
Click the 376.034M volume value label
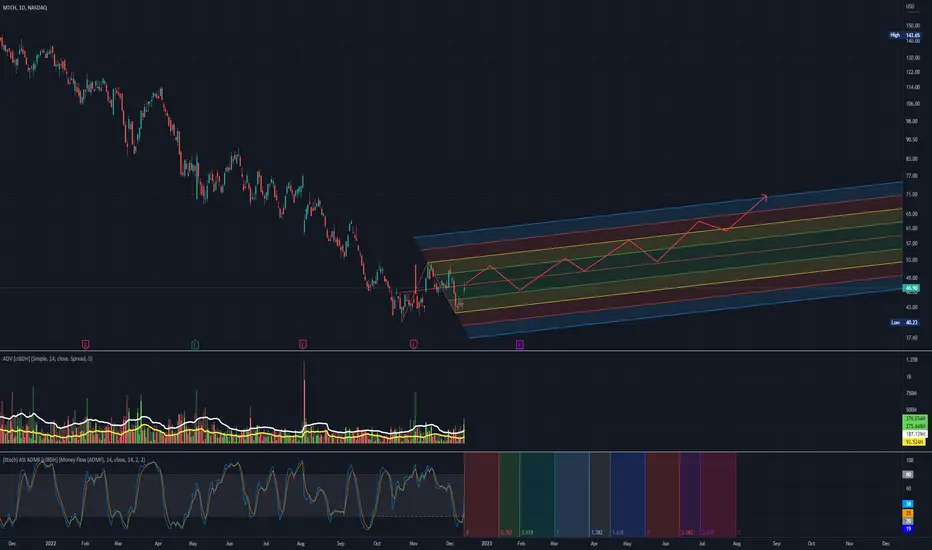click(x=915, y=419)
